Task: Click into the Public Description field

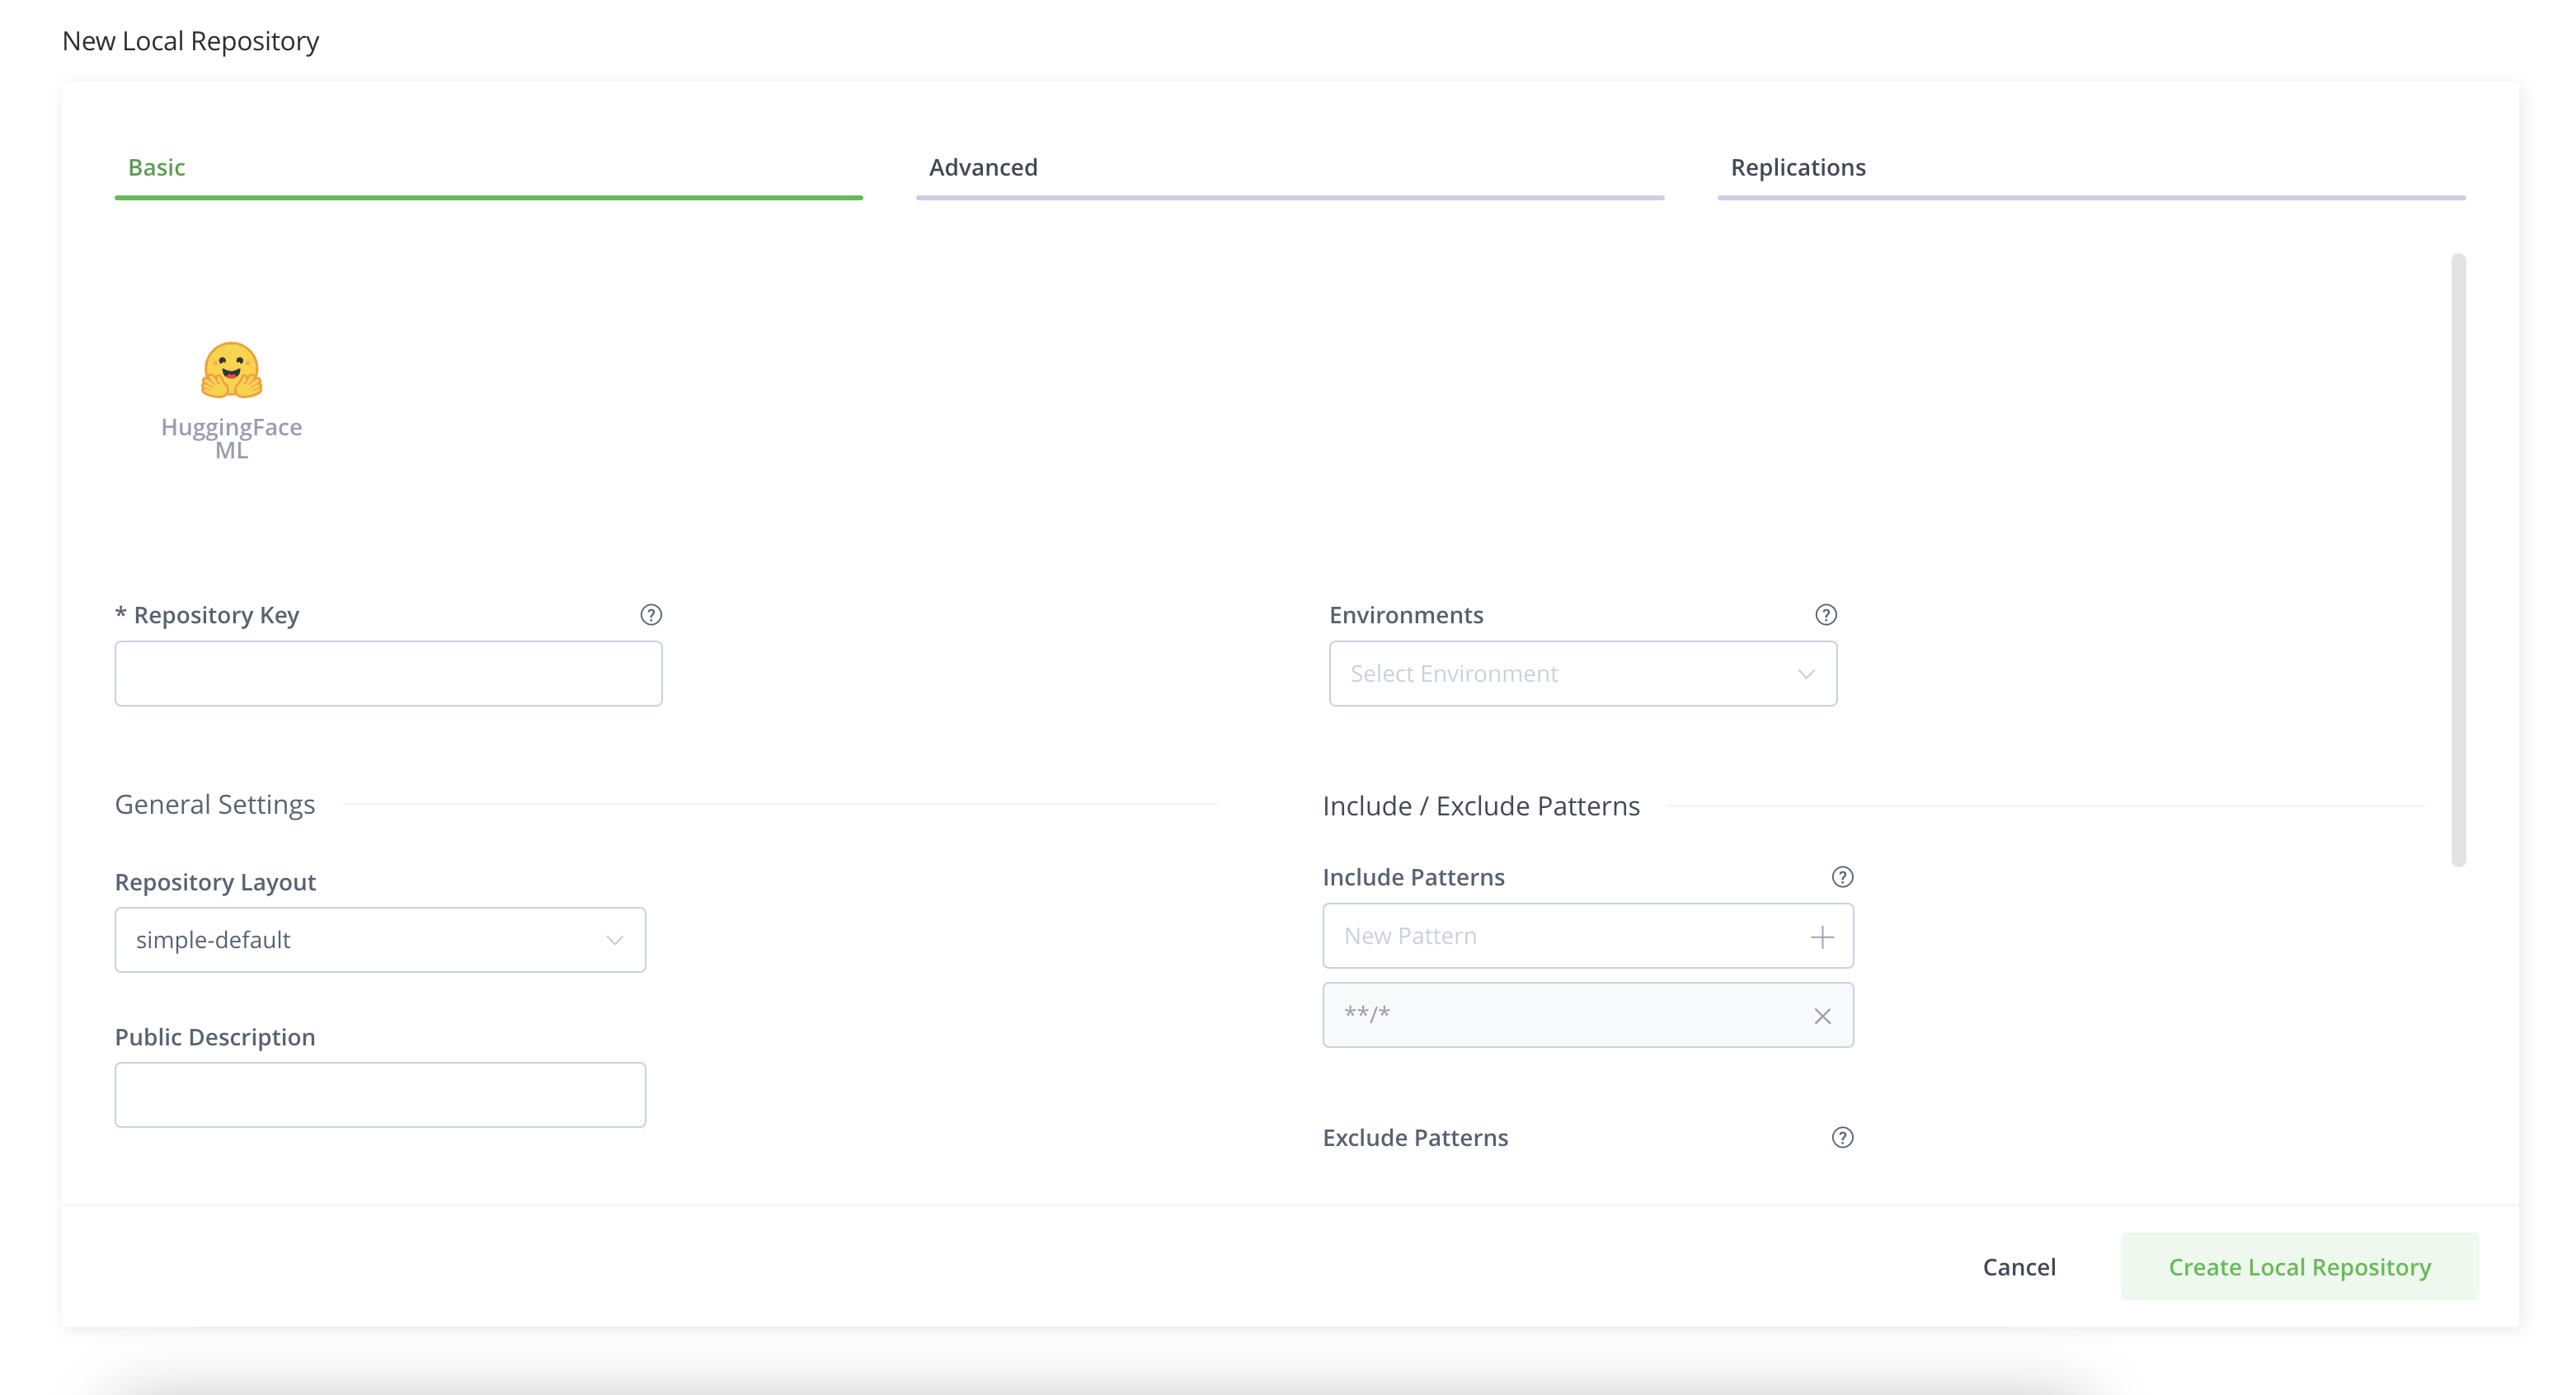Action: pyautogui.click(x=380, y=1095)
